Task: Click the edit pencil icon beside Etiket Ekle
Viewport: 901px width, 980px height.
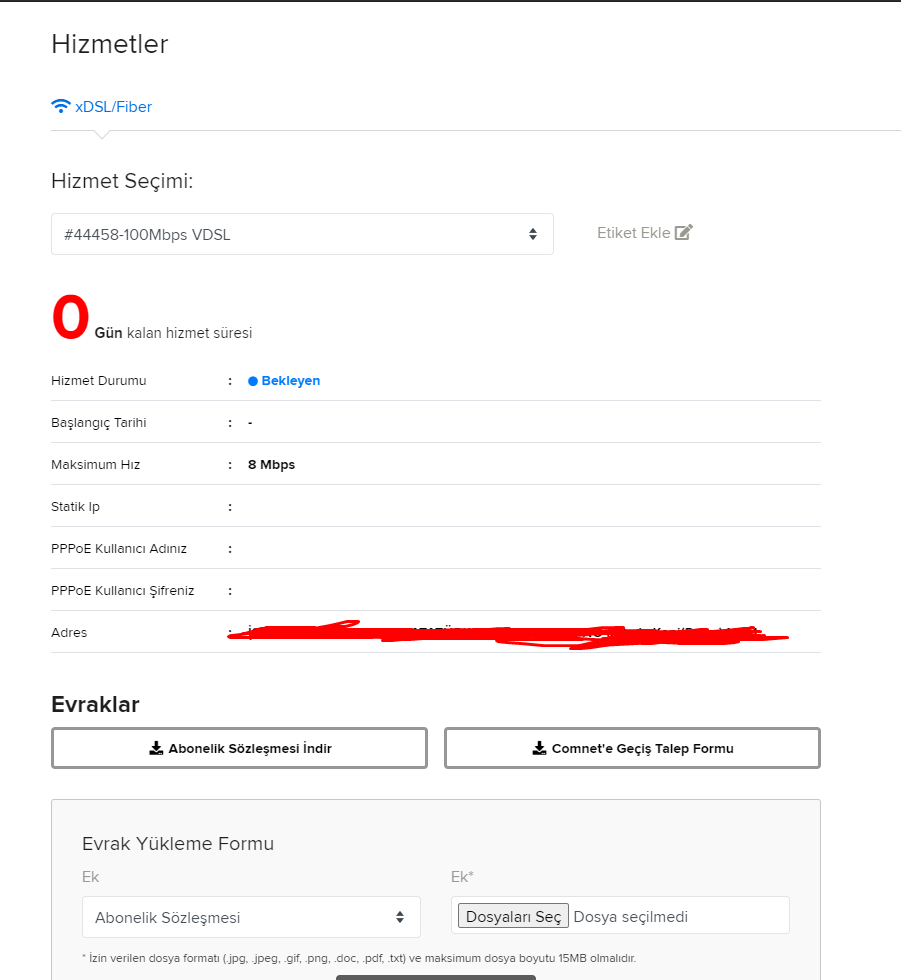Action: (684, 233)
